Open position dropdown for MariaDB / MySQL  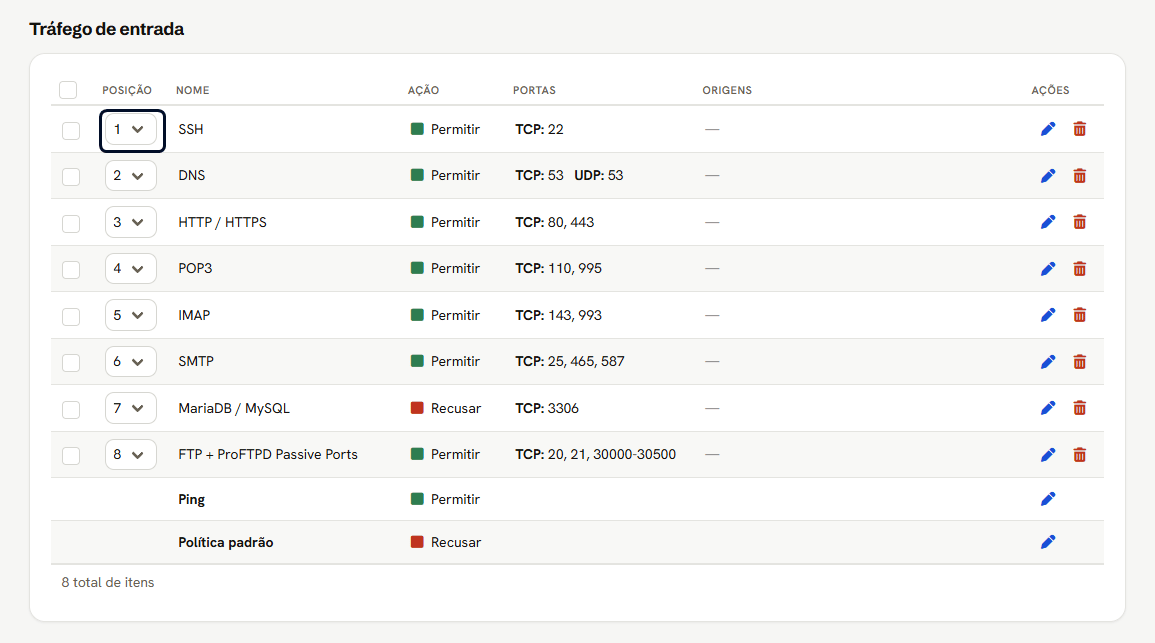131,408
